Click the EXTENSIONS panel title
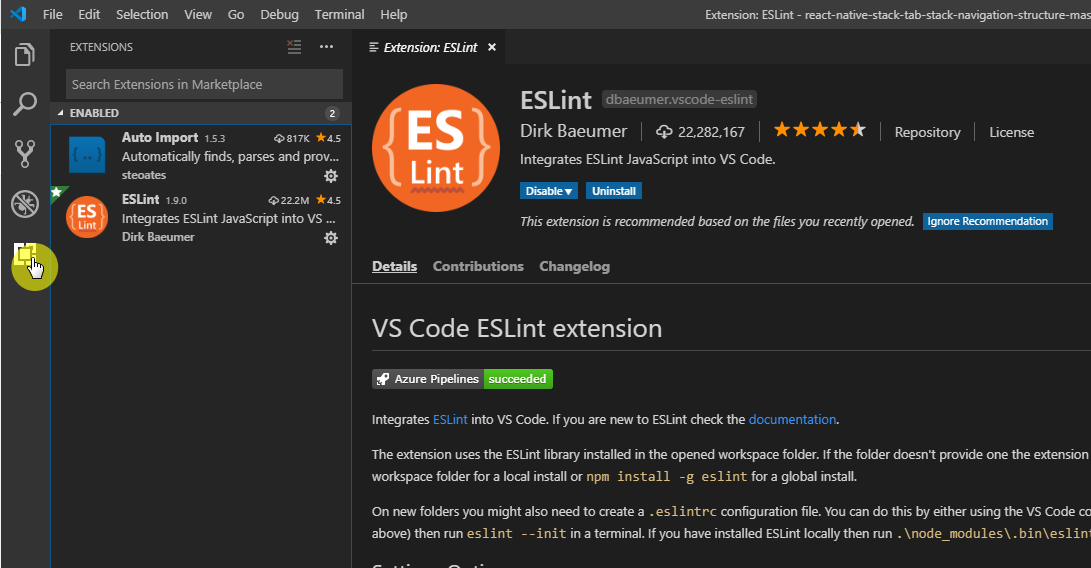 click(x=101, y=47)
